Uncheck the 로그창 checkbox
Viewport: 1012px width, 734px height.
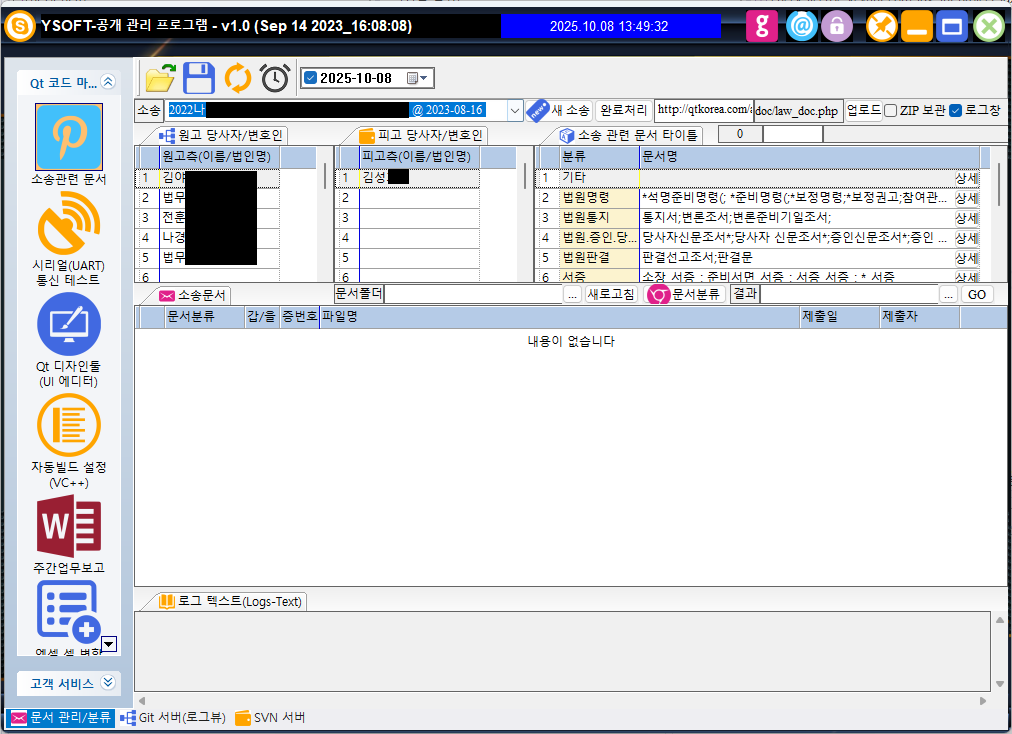955,110
